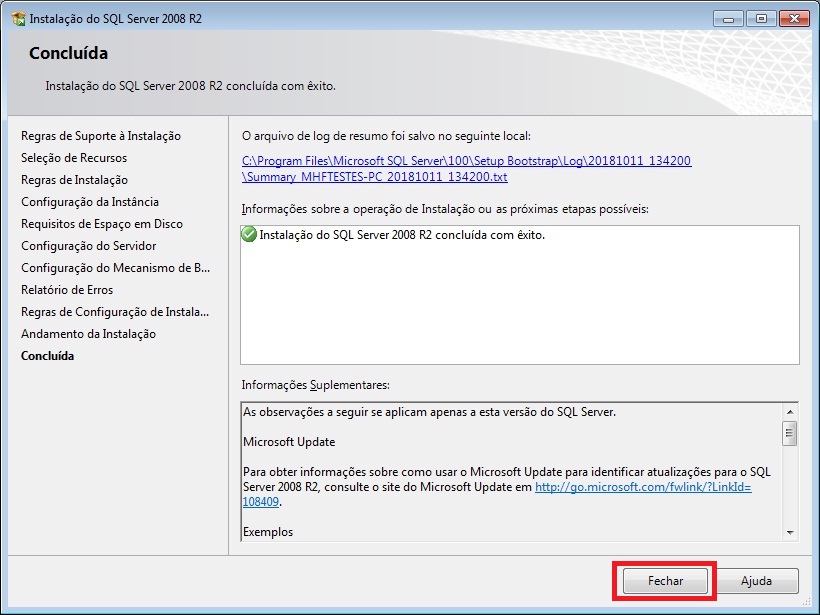
Task: Select Regras de Instalação step
Action: tap(74, 180)
